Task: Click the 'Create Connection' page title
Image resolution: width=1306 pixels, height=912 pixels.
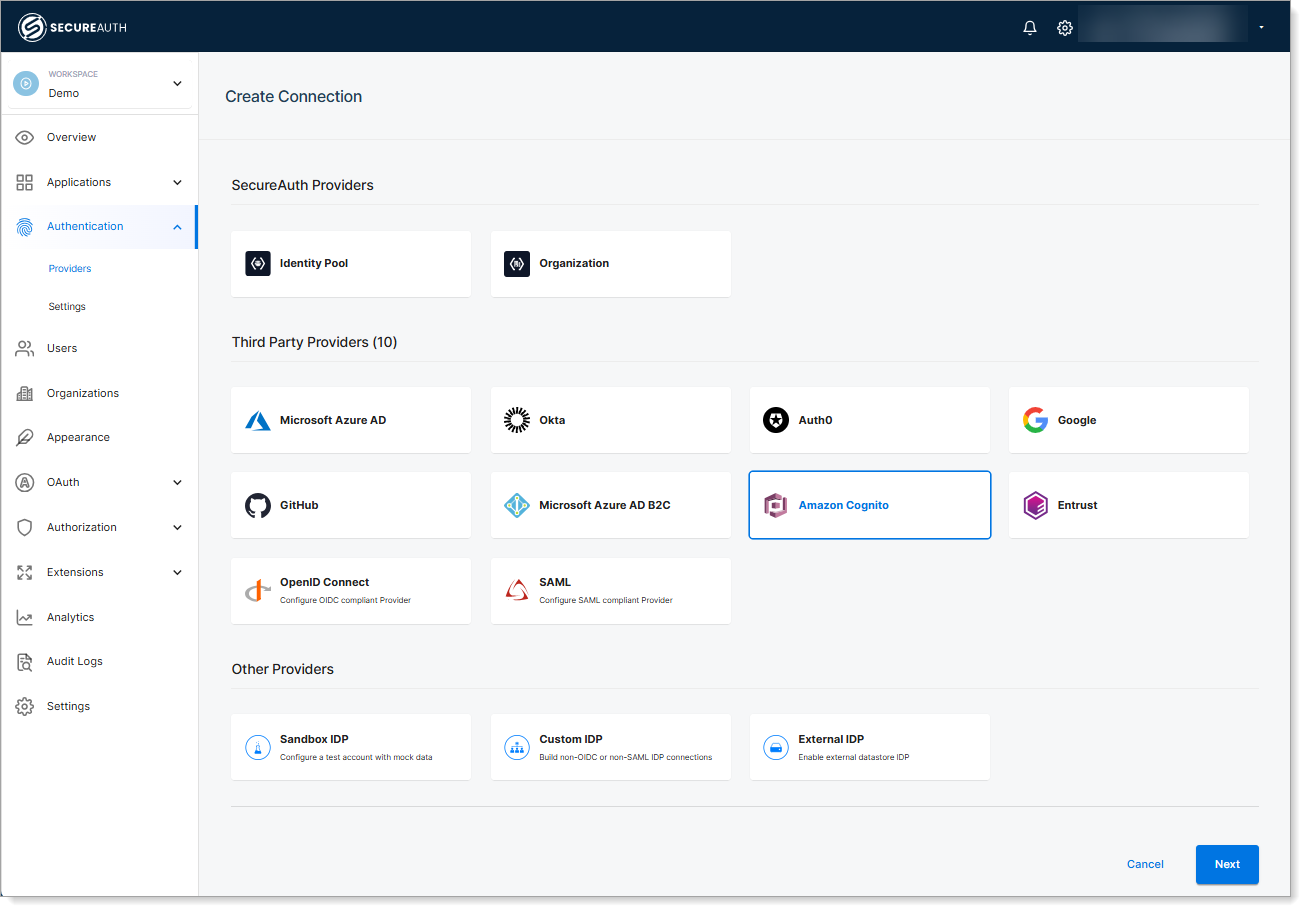Action: point(293,97)
